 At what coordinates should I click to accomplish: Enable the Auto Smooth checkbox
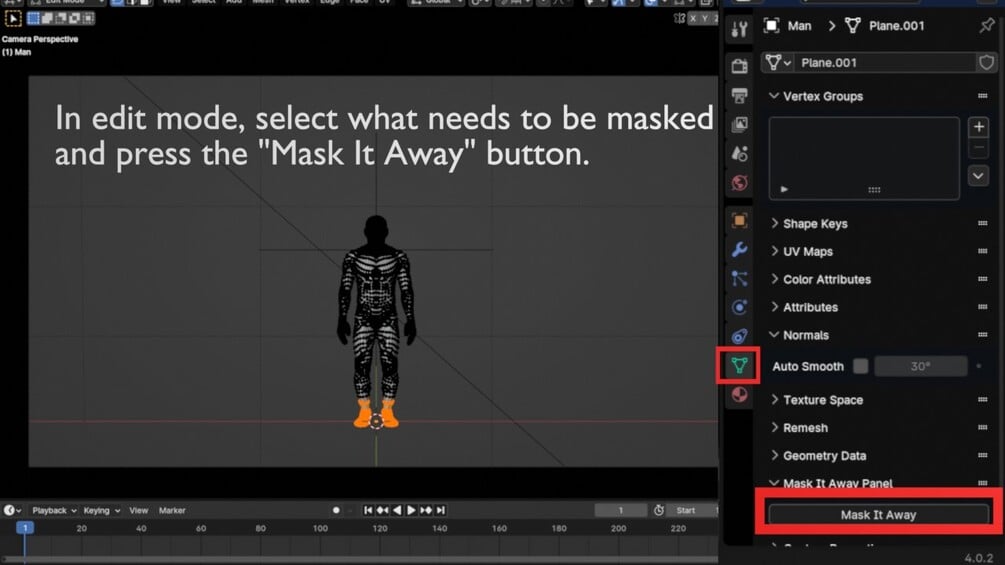coord(860,366)
